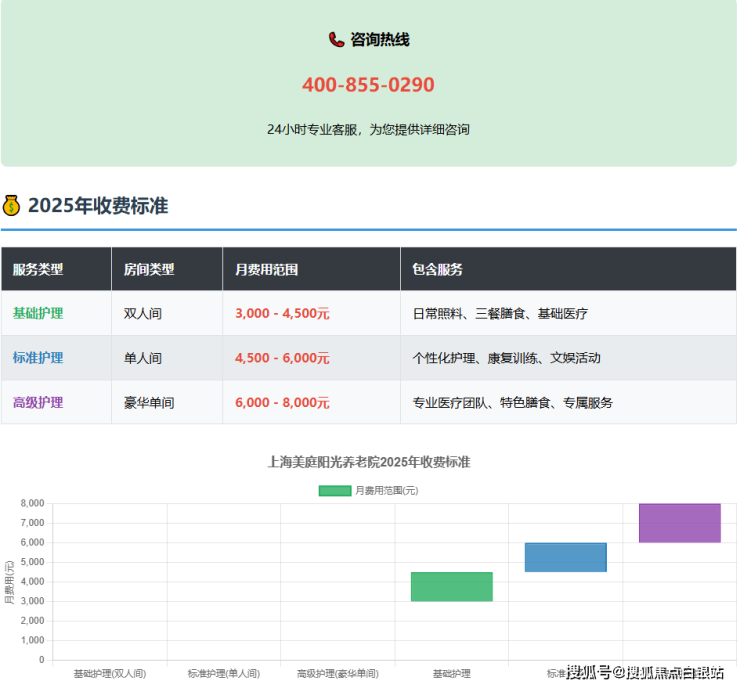Image resolution: width=740 pixels, height=688 pixels.
Task: Click the 6,000 - 8,000元 price cell
Action: click(282, 403)
